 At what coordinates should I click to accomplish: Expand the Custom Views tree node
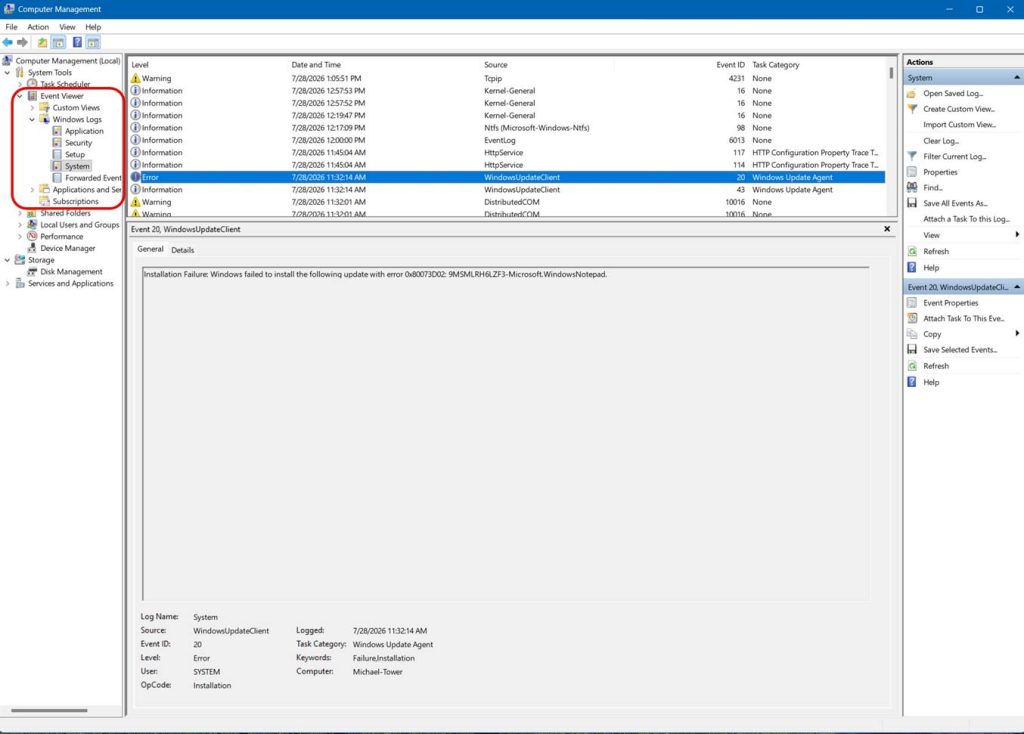[32, 108]
